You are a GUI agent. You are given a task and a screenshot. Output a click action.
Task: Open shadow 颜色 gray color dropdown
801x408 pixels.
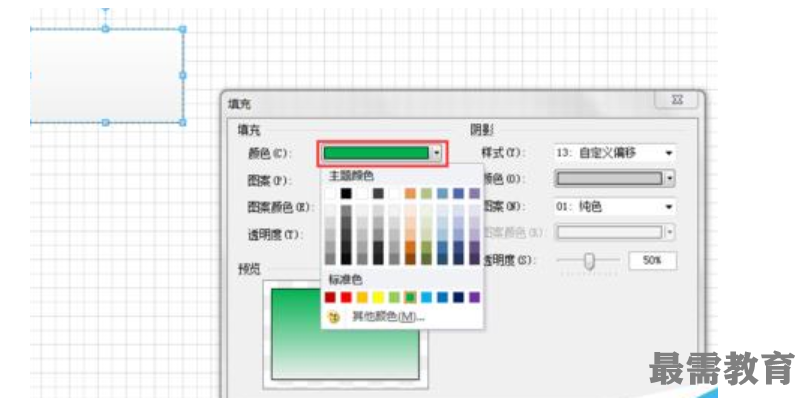point(669,178)
